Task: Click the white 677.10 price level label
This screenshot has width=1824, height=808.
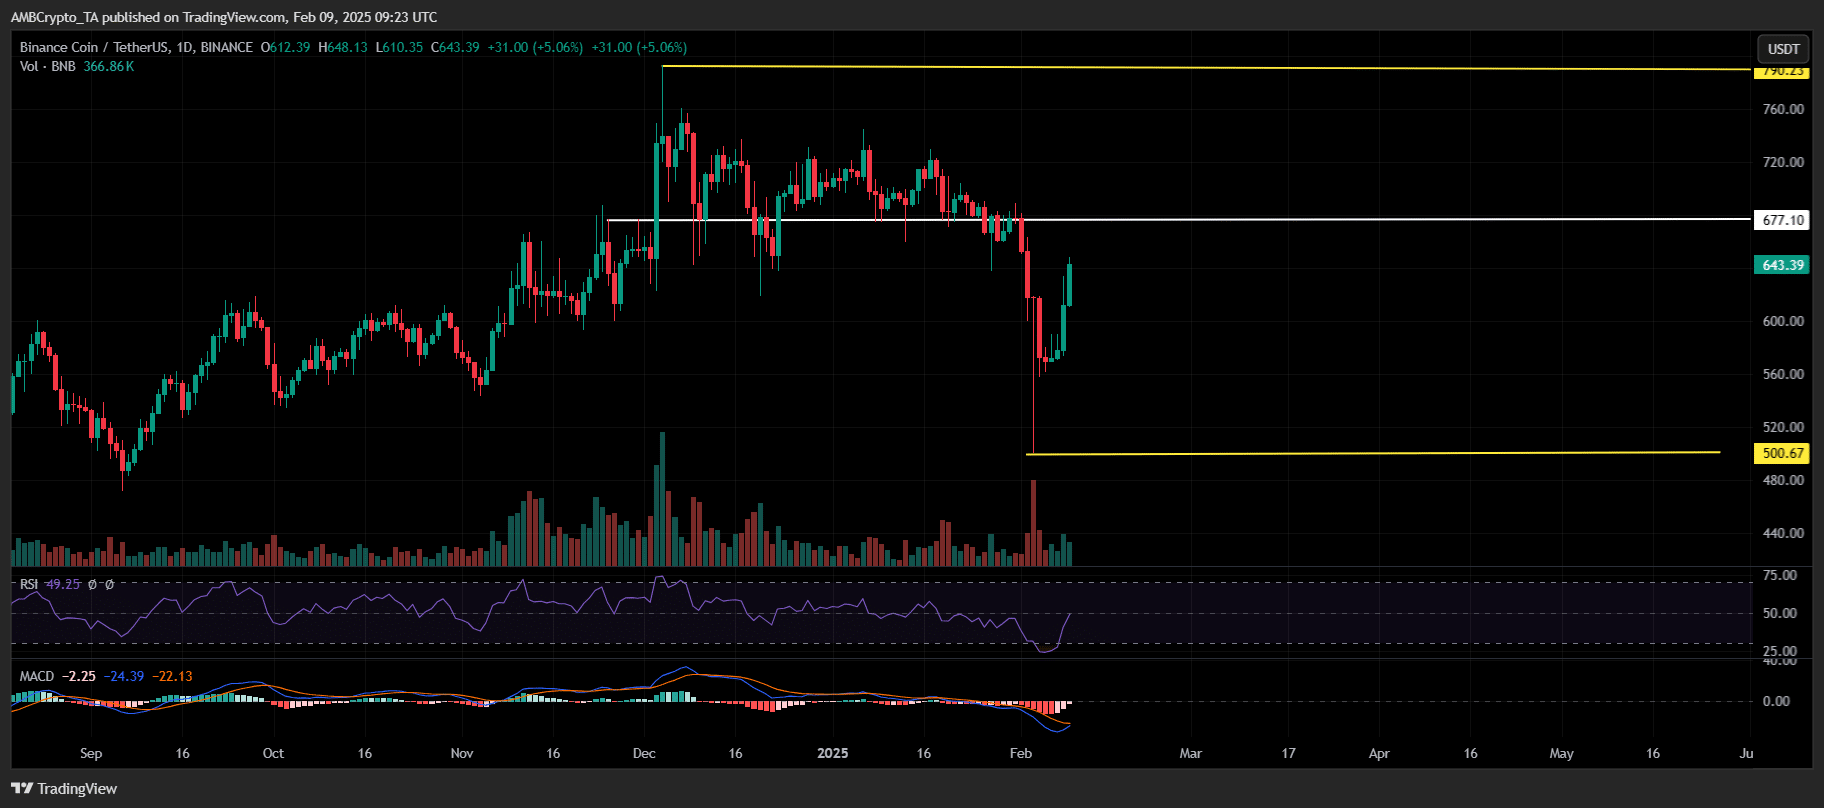Action: [x=1783, y=220]
